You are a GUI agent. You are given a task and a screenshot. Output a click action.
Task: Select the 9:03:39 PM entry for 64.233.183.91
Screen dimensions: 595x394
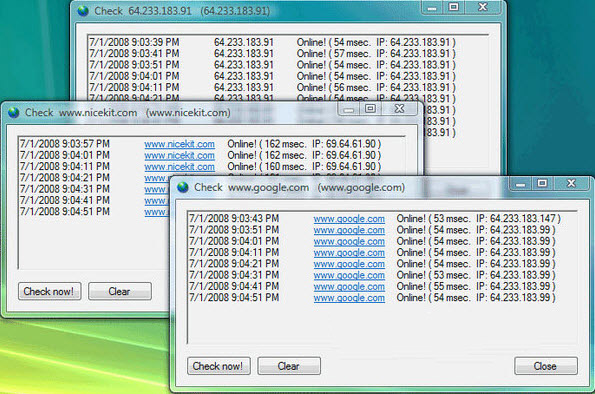(x=272, y=42)
